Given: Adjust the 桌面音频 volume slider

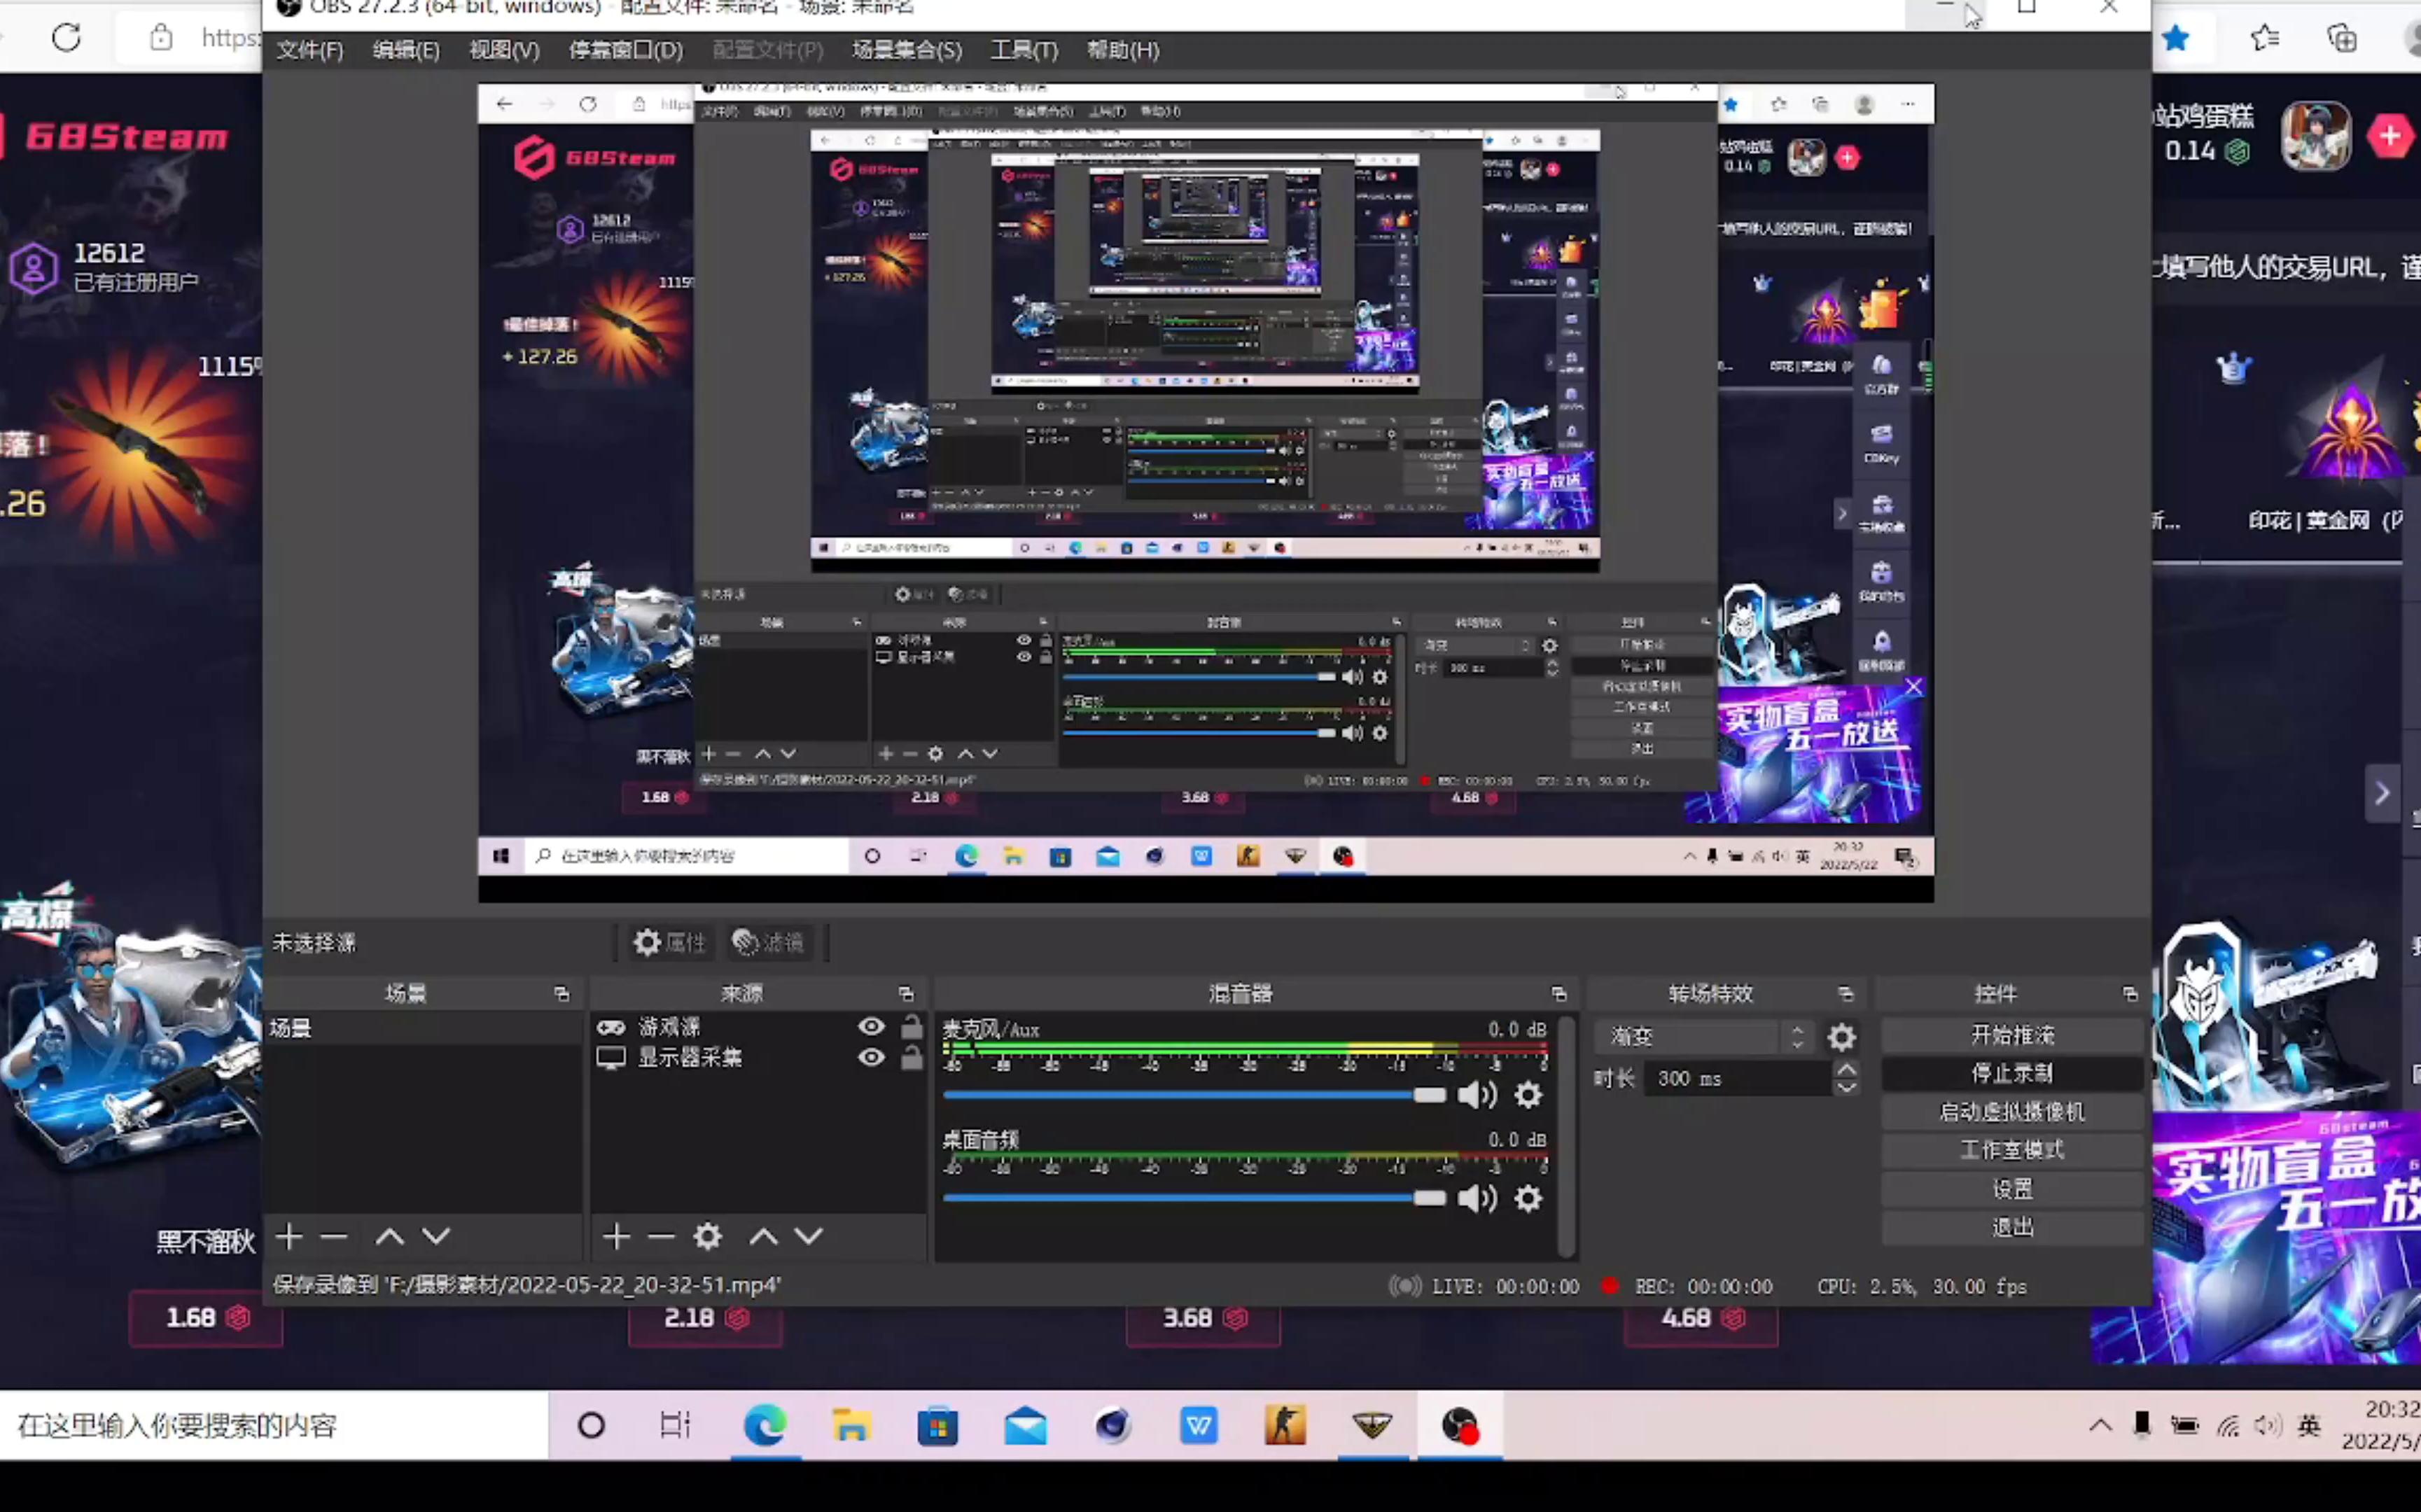Looking at the screenshot, I should [x=1194, y=1198].
